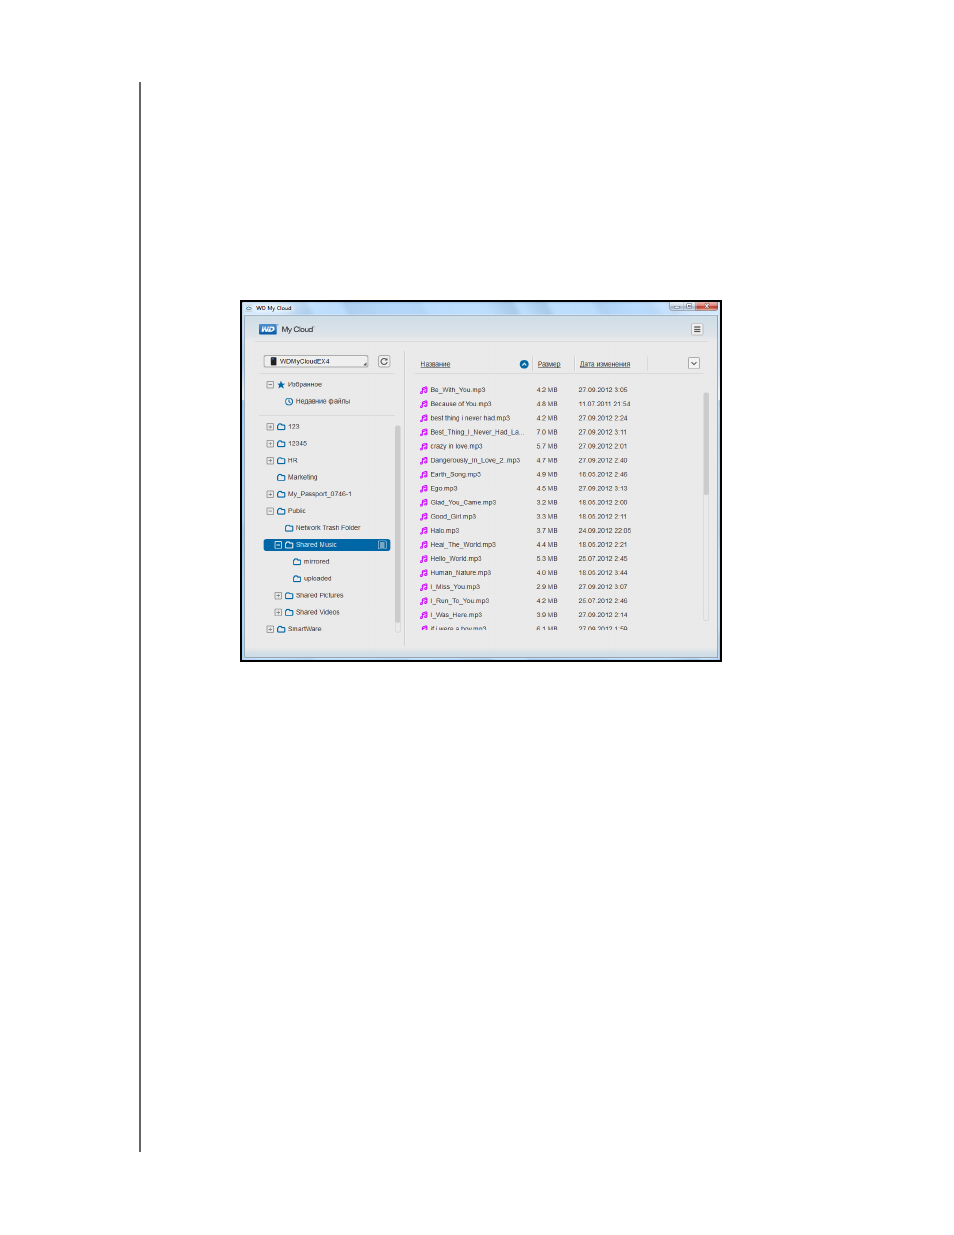Screen dimensions: 954x1235
Task: Click the clock icon for Недавние файлы
Action: pyautogui.click(x=289, y=401)
